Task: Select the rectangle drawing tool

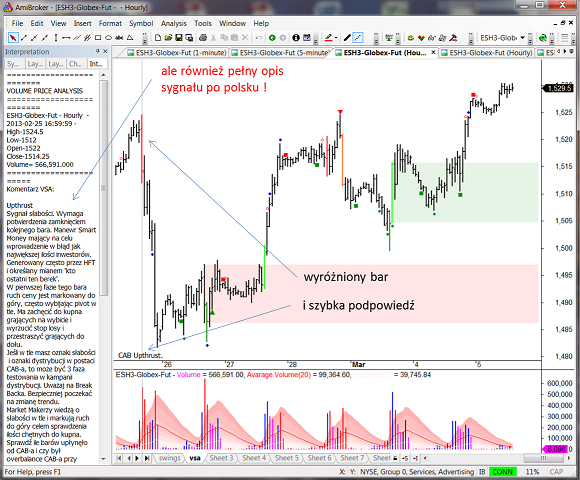Action: (98, 38)
